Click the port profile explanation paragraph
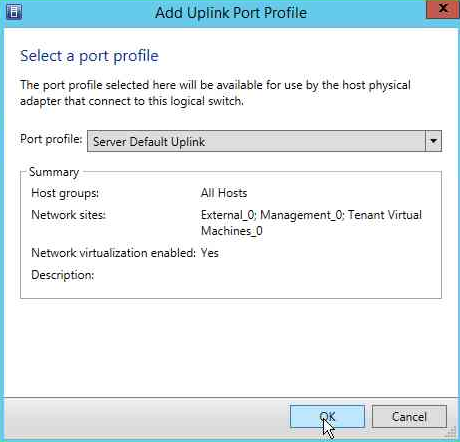The image size is (460, 442). 215,93
